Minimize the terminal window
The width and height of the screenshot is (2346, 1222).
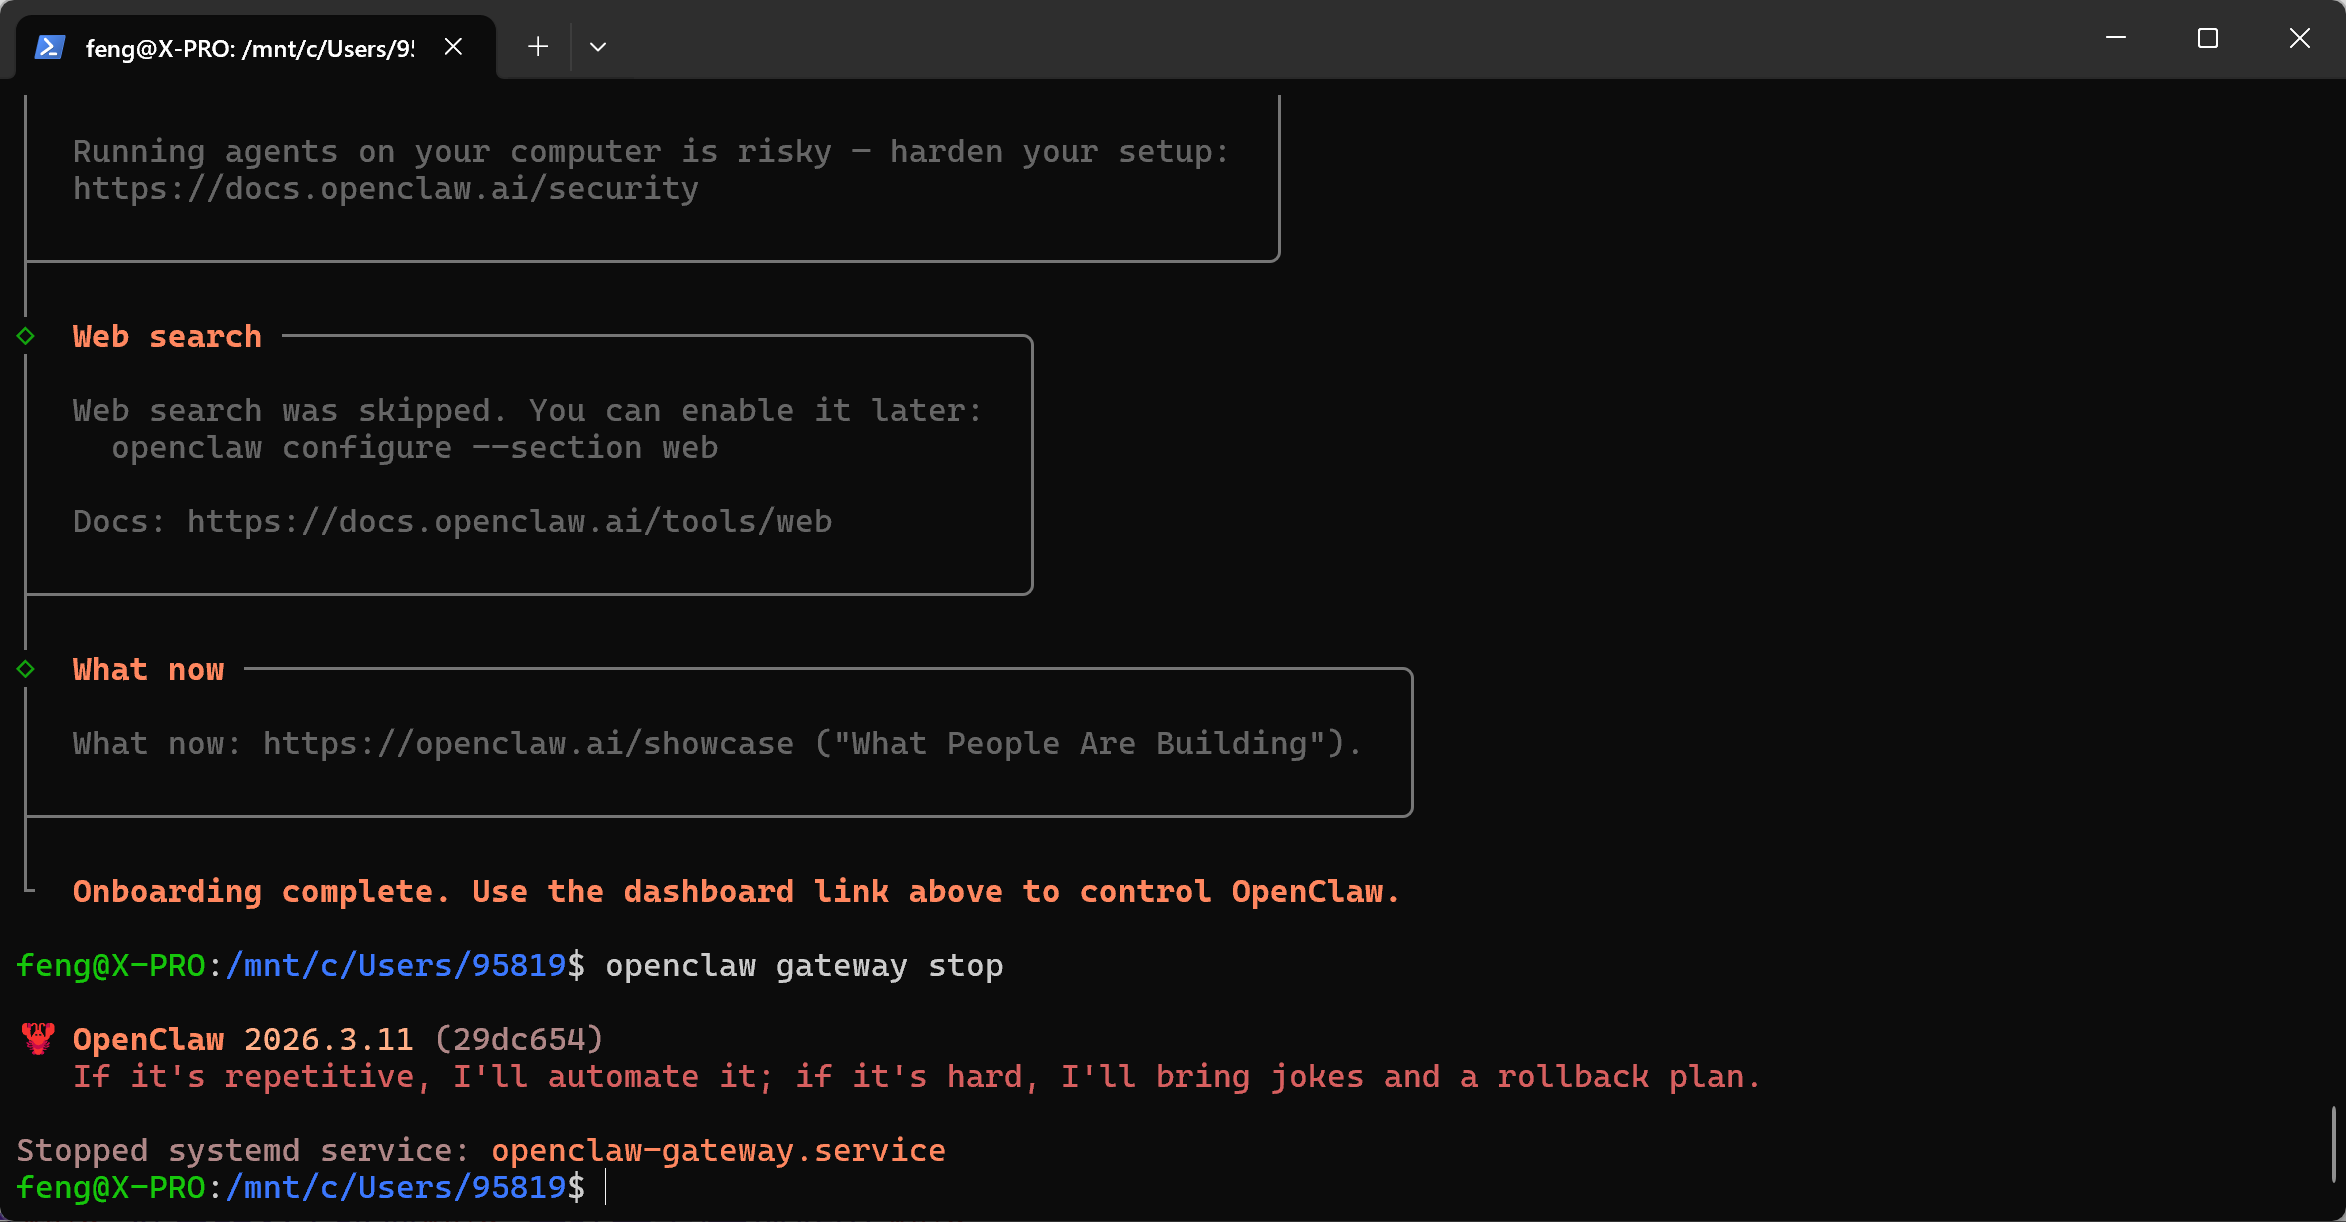pyautogui.click(x=2116, y=38)
